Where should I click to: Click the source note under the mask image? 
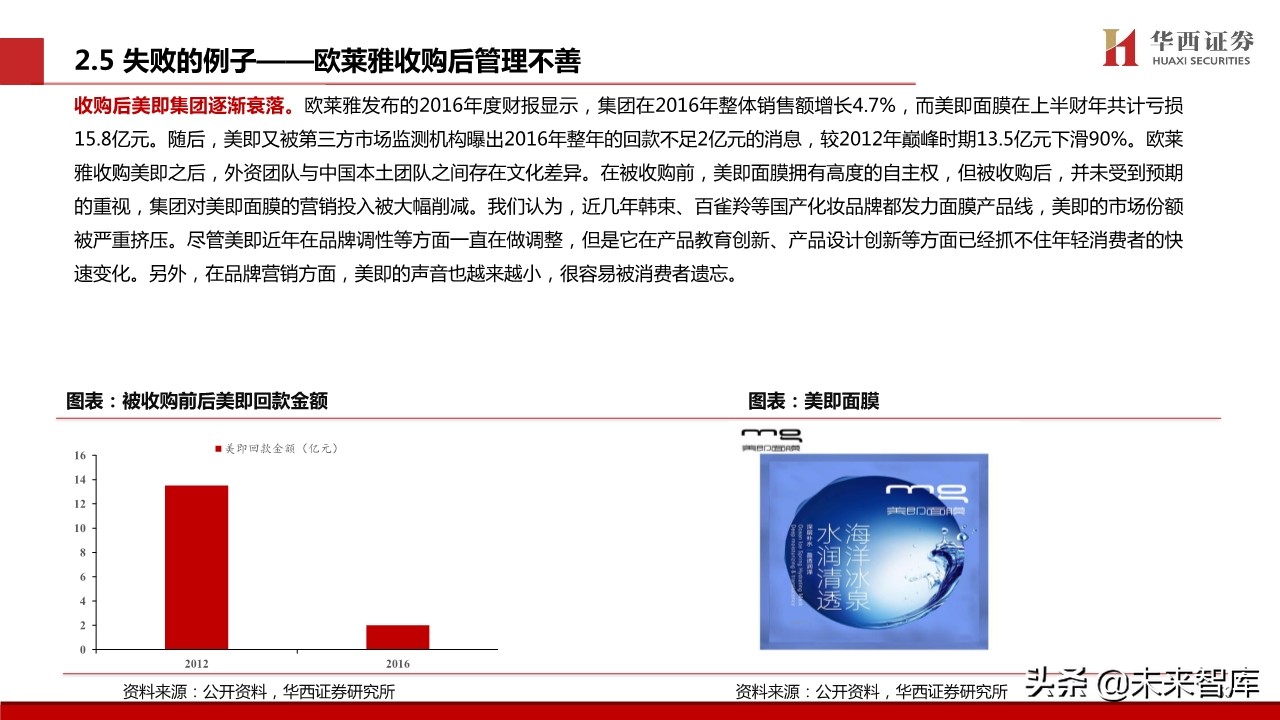tap(871, 691)
